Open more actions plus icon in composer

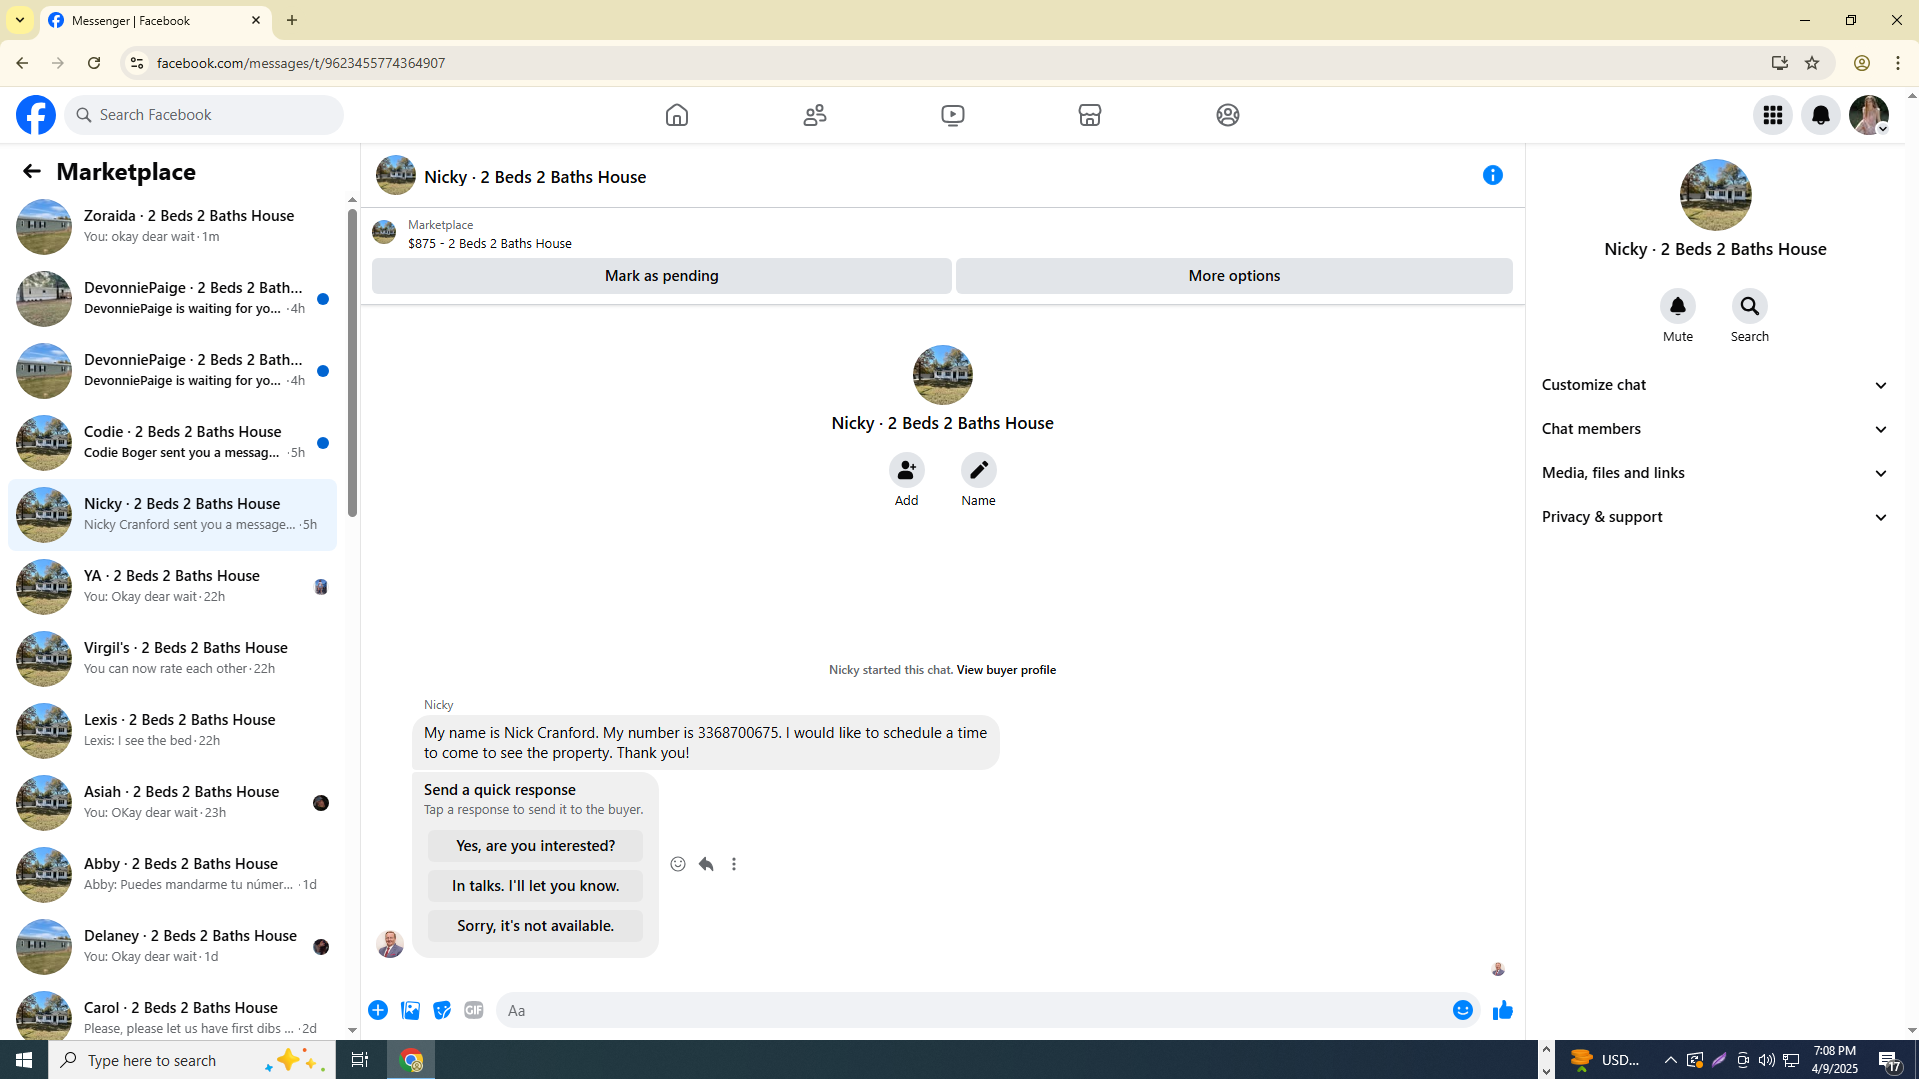(x=378, y=1011)
